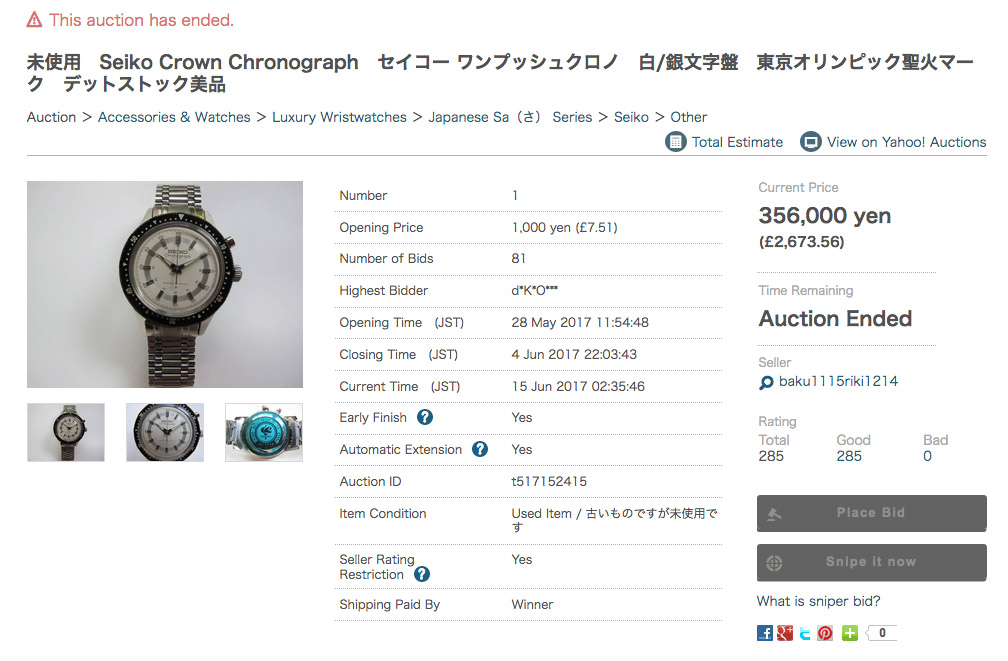Share via the Twitter bird icon
Image resolution: width=1008 pixels, height=661 pixels.
(x=805, y=633)
